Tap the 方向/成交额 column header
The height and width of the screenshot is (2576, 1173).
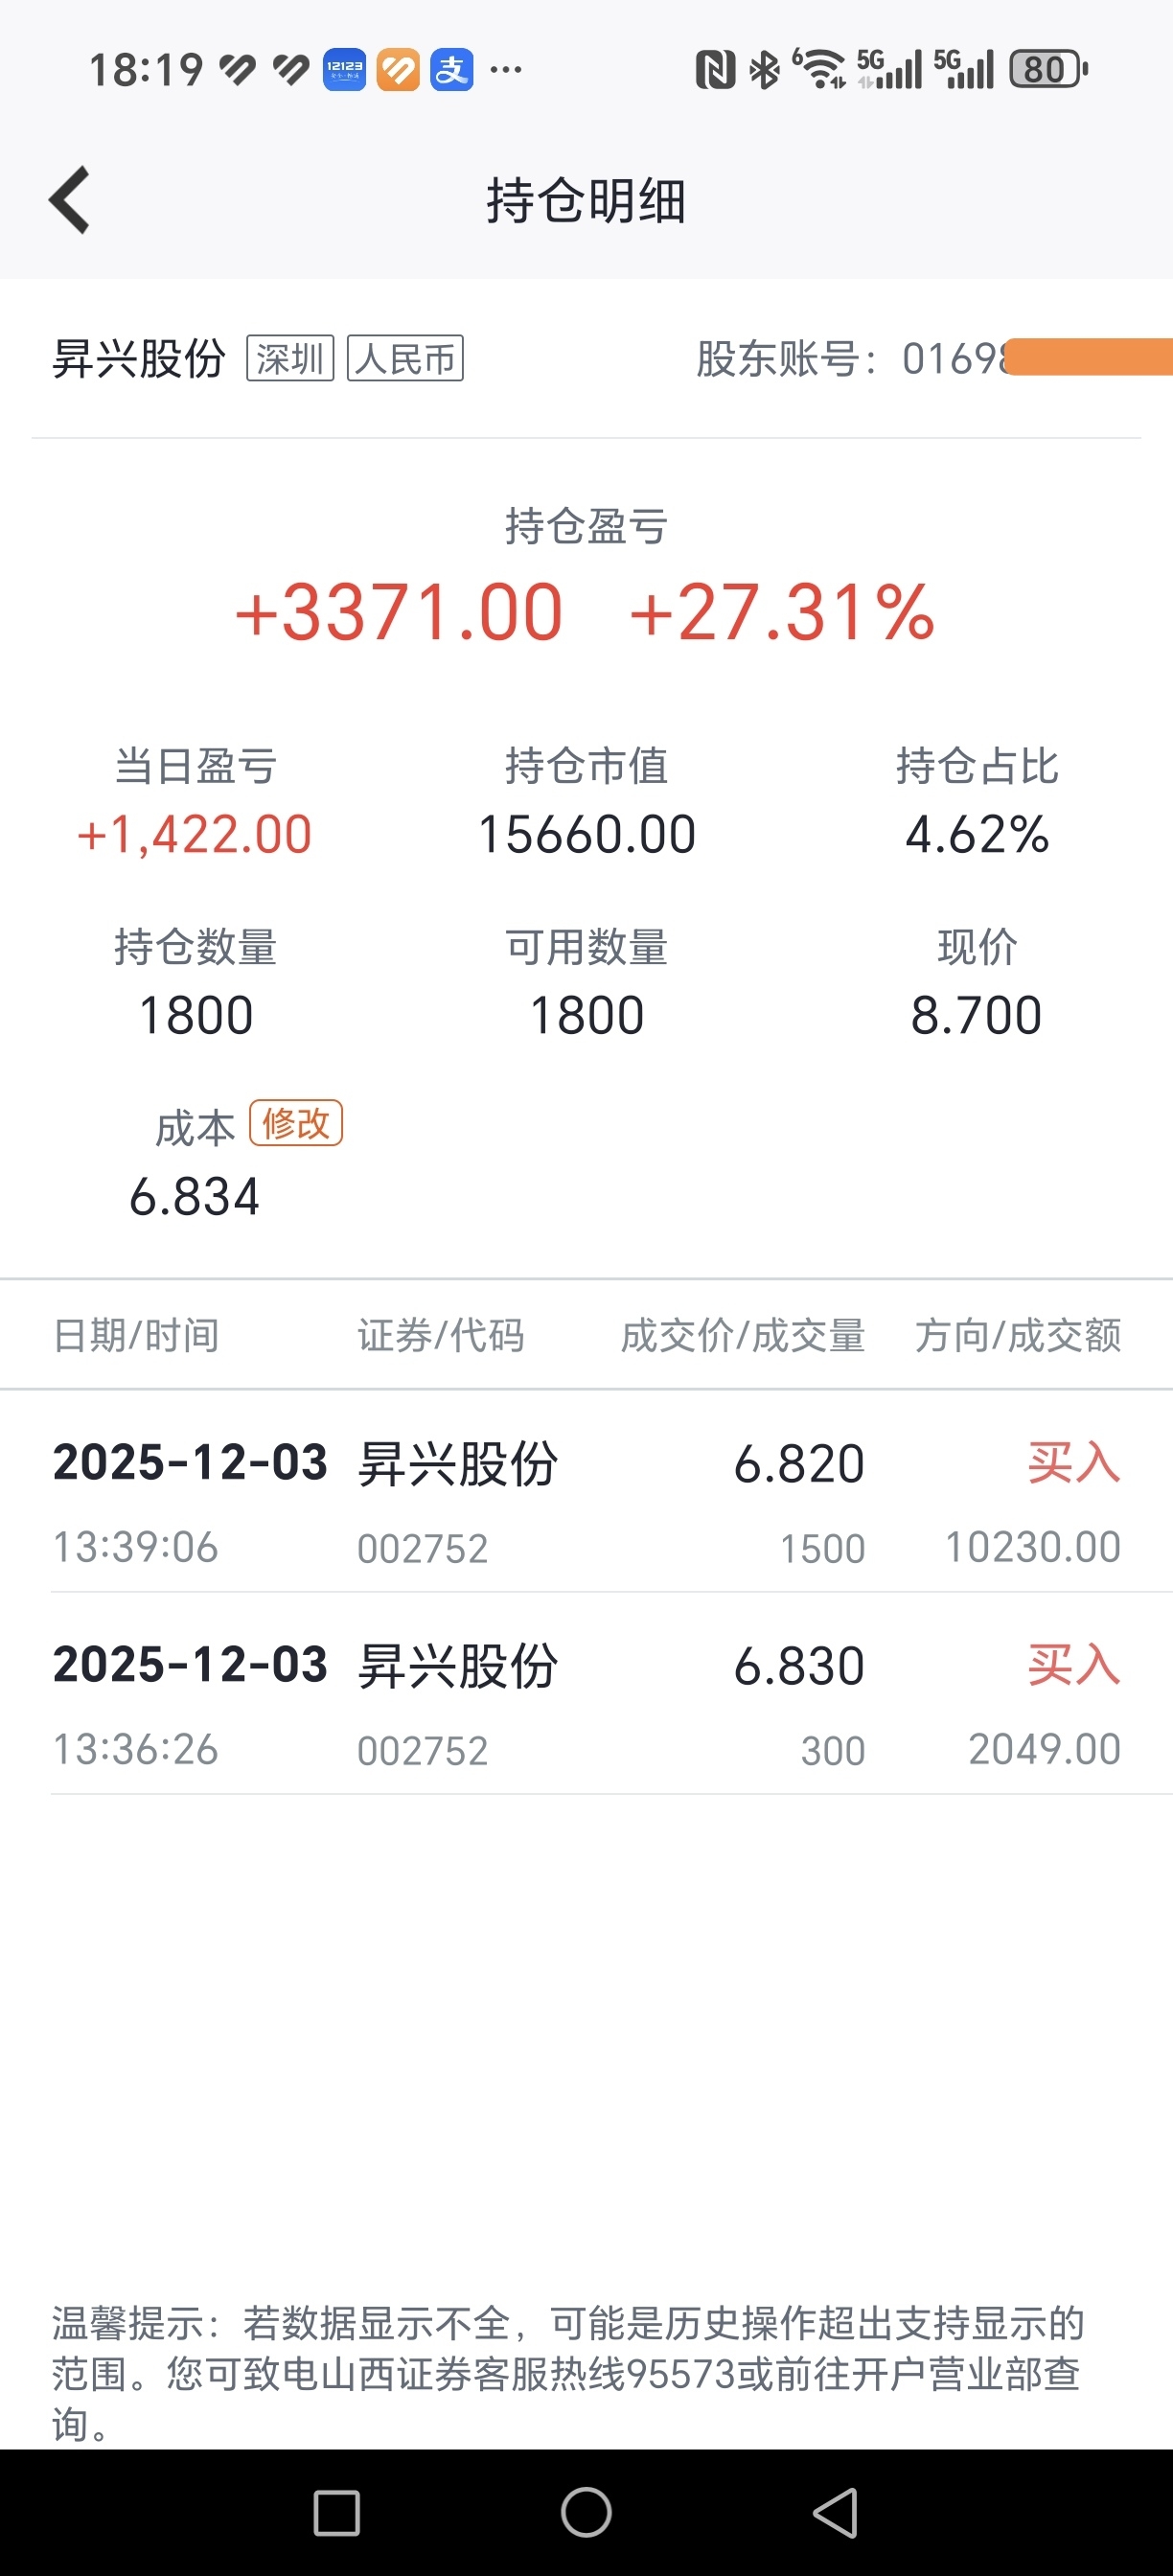[1018, 1335]
